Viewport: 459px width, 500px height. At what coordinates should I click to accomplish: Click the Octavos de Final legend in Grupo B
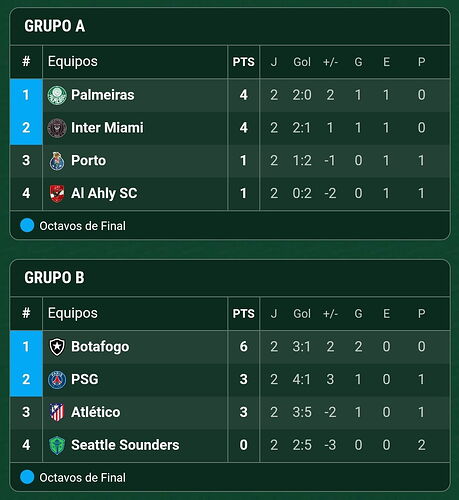coord(73,477)
